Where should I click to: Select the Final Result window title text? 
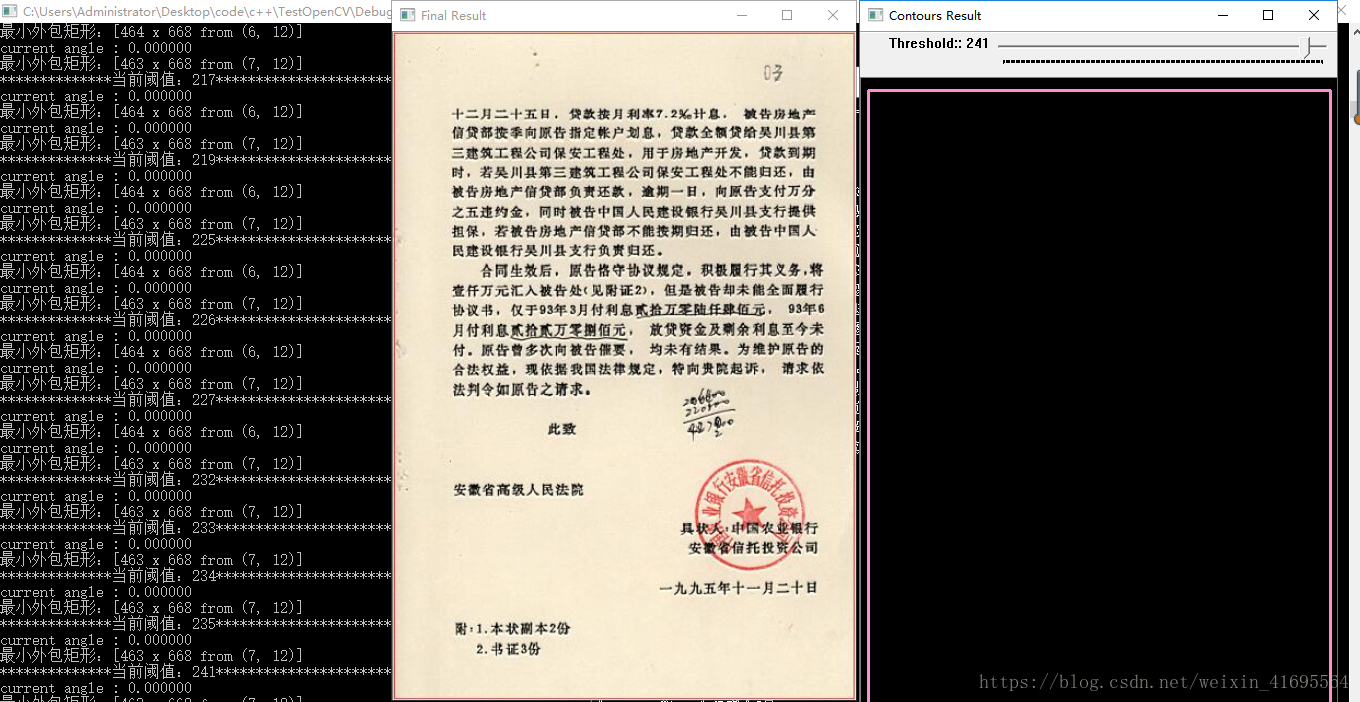pyautogui.click(x=453, y=16)
